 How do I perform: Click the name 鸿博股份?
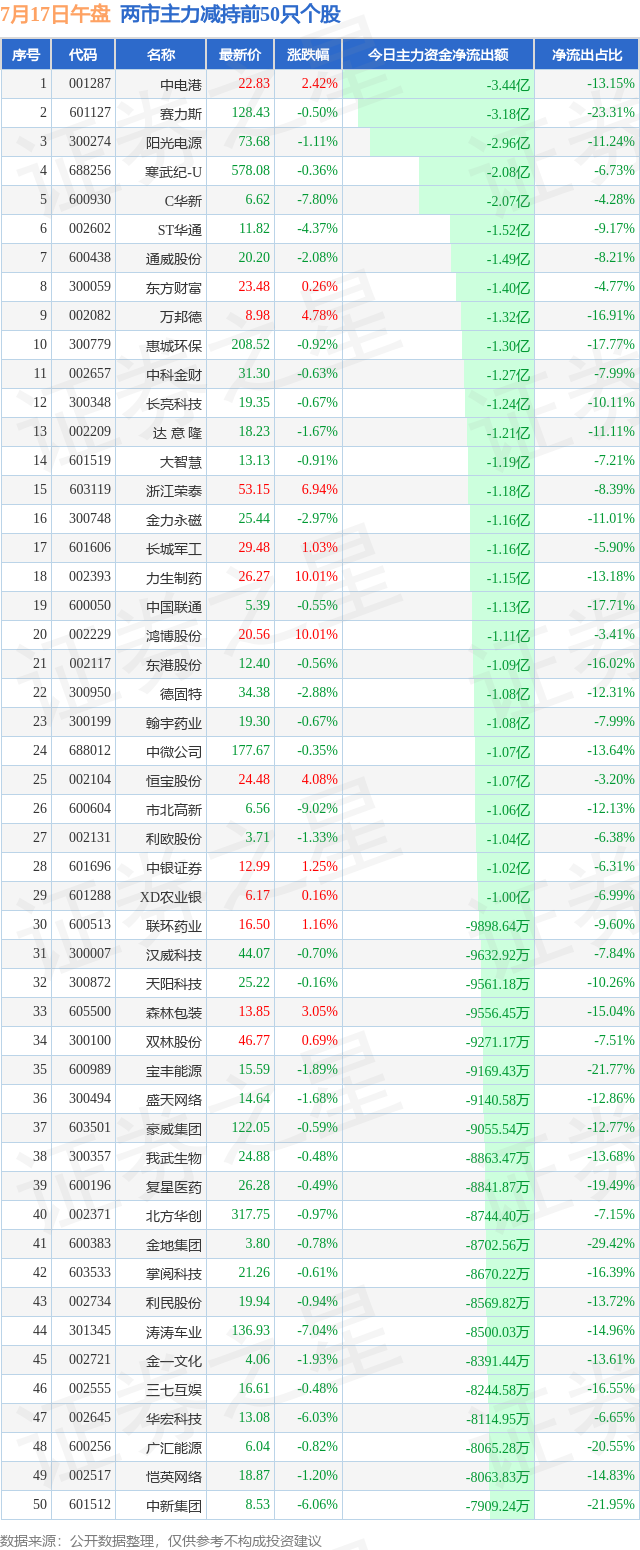[174, 635]
